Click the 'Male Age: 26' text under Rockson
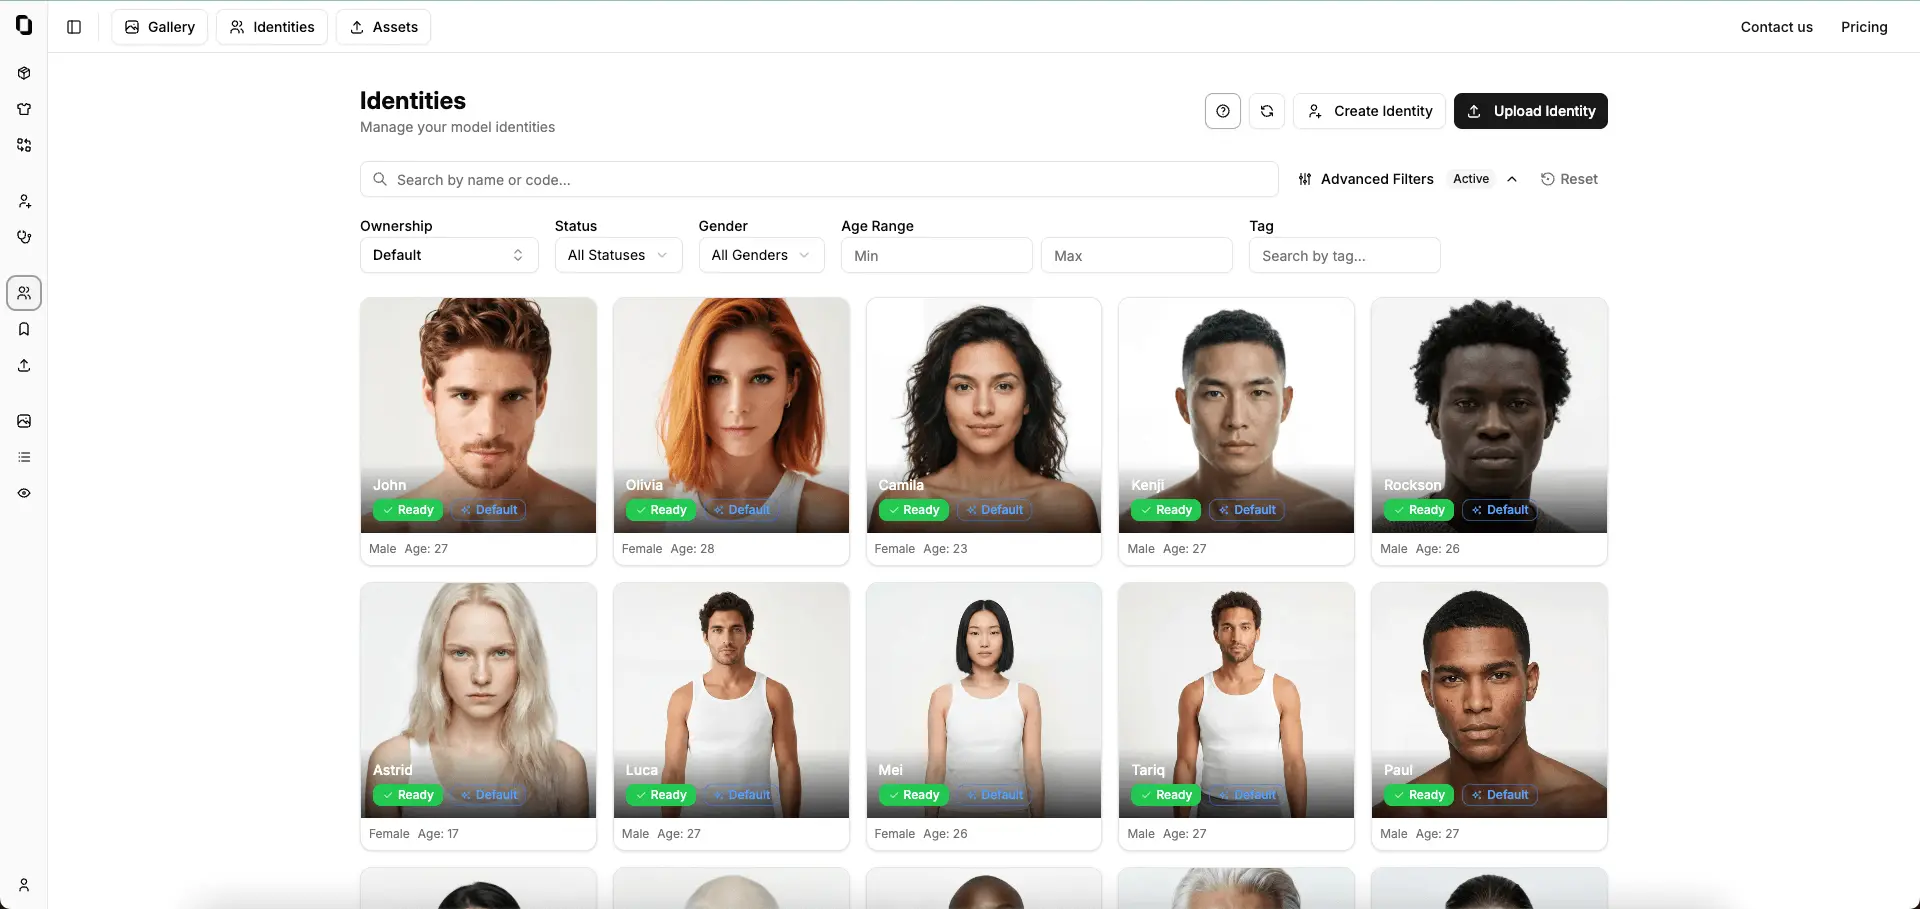 (1420, 549)
